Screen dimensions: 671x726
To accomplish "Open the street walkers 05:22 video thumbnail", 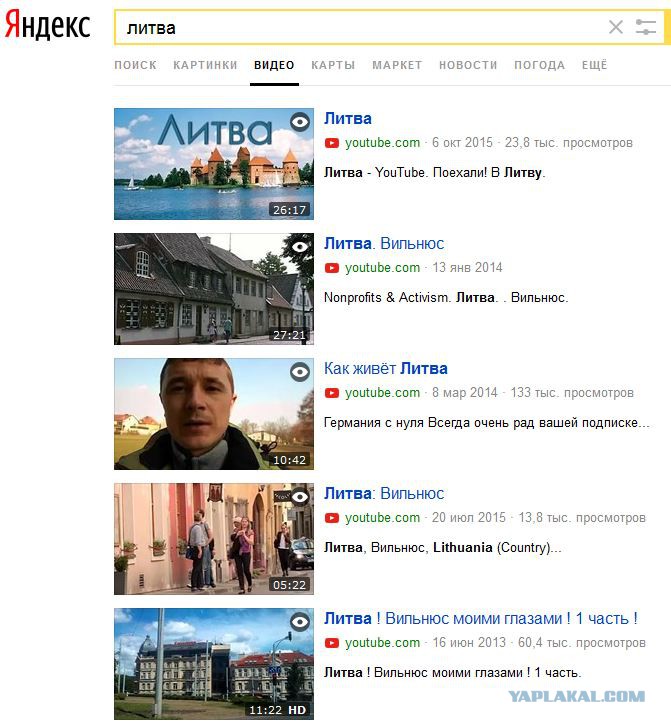I will (x=214, y=539).
